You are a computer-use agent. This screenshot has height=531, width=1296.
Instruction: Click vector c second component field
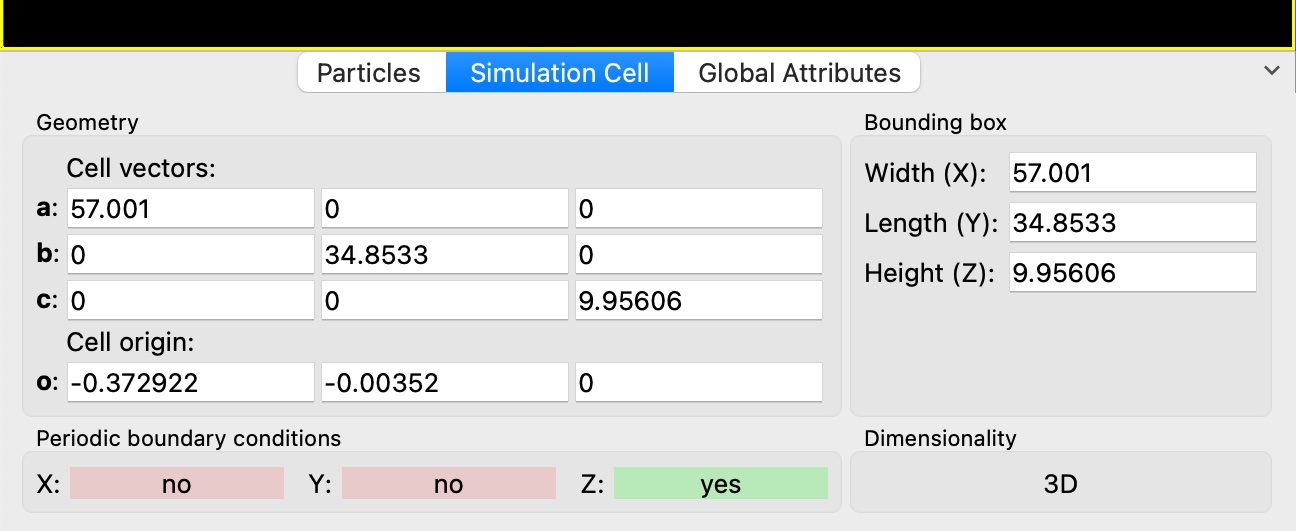tap(444, 300)
